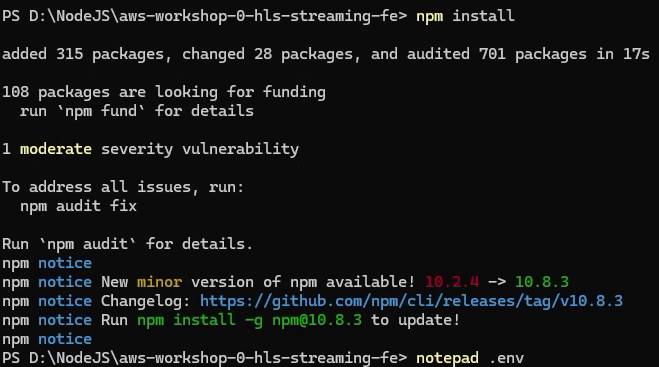
Task: Click green 'npm install -g npm@10.8.3' command
Action: tap(249, 320)
